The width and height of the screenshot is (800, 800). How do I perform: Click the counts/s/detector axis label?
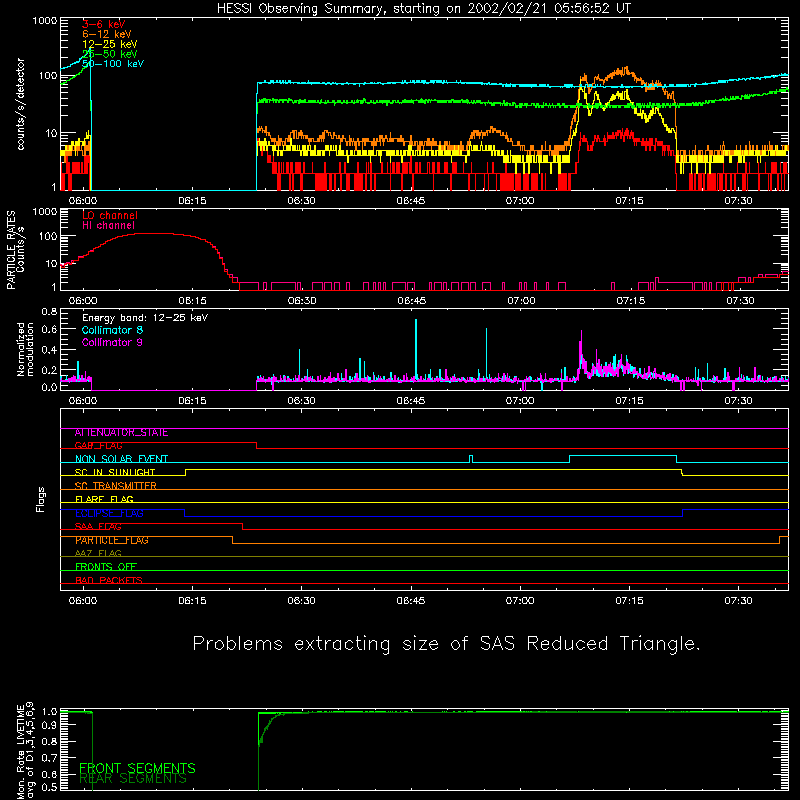click(x=21, y=104)
